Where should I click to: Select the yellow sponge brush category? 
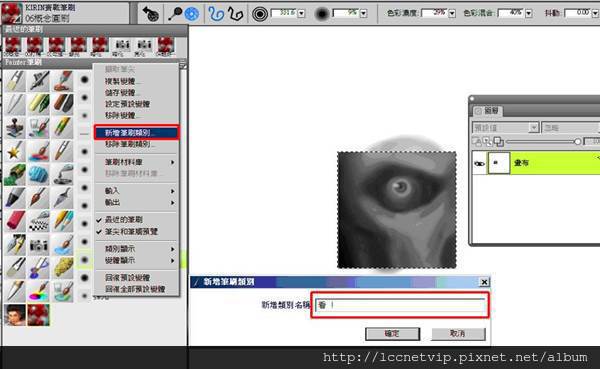[x=62, y=268]
